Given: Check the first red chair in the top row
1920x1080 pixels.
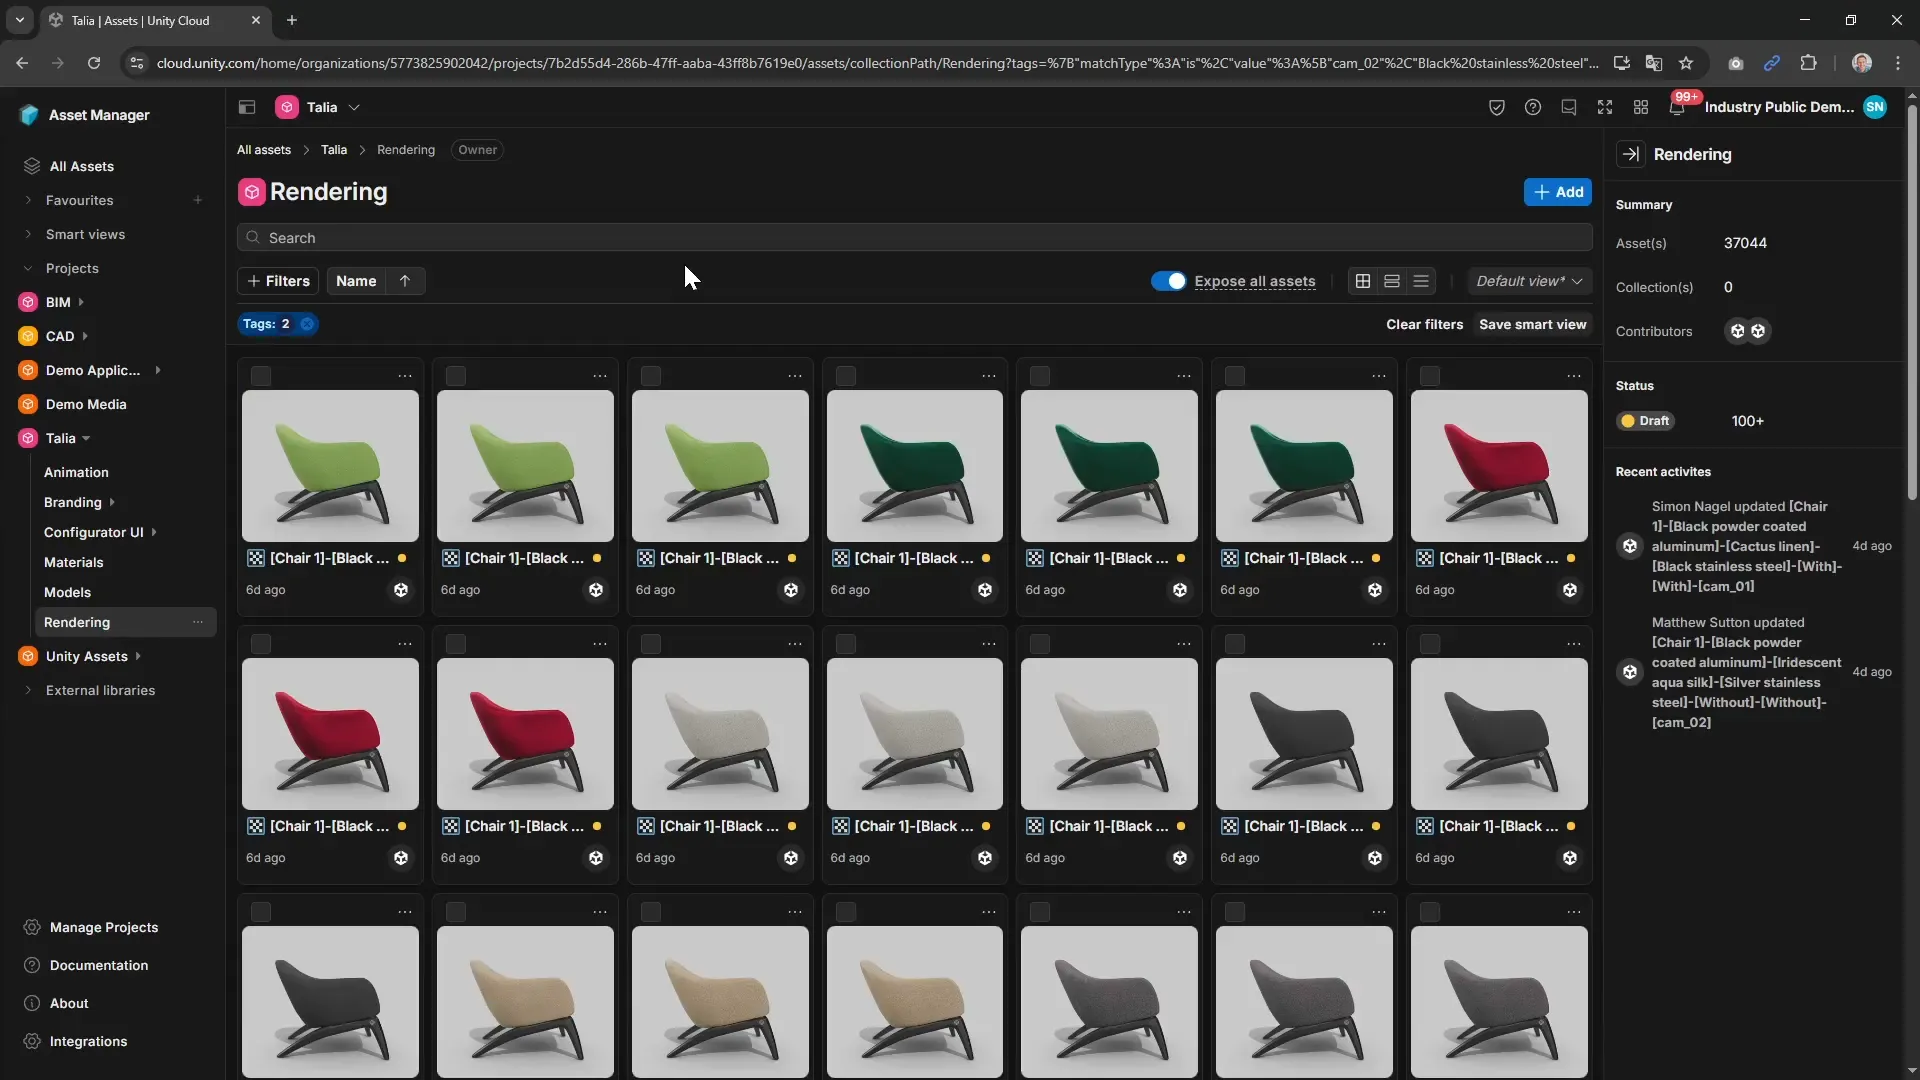Looking at the screenshot, I should (x=1430, y=376).
